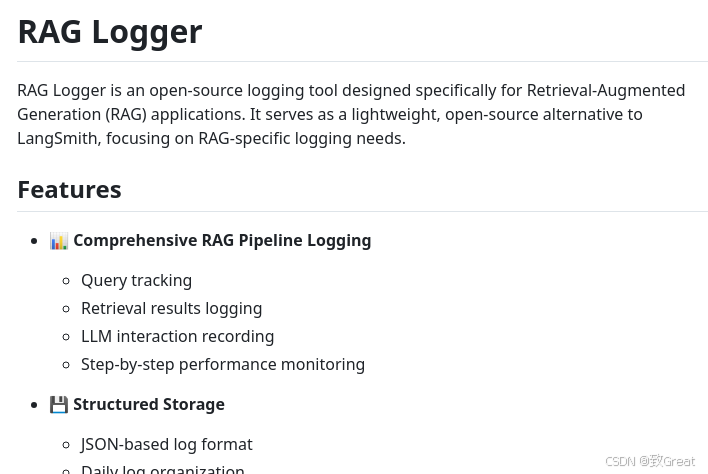Click the JSON-based log format item

click(167, 444)
